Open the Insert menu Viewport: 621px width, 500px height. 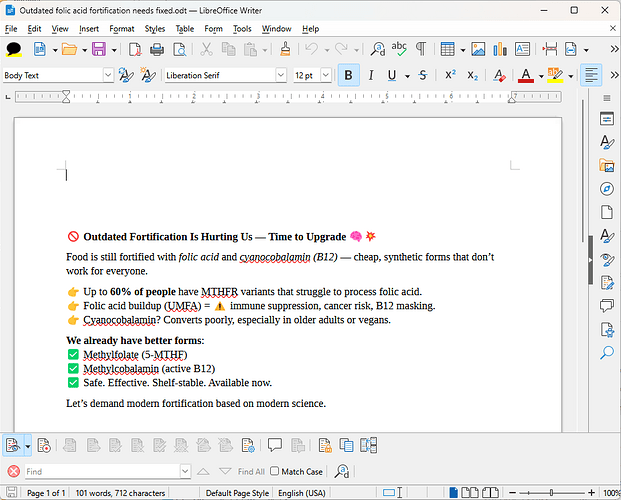point(89,29)
